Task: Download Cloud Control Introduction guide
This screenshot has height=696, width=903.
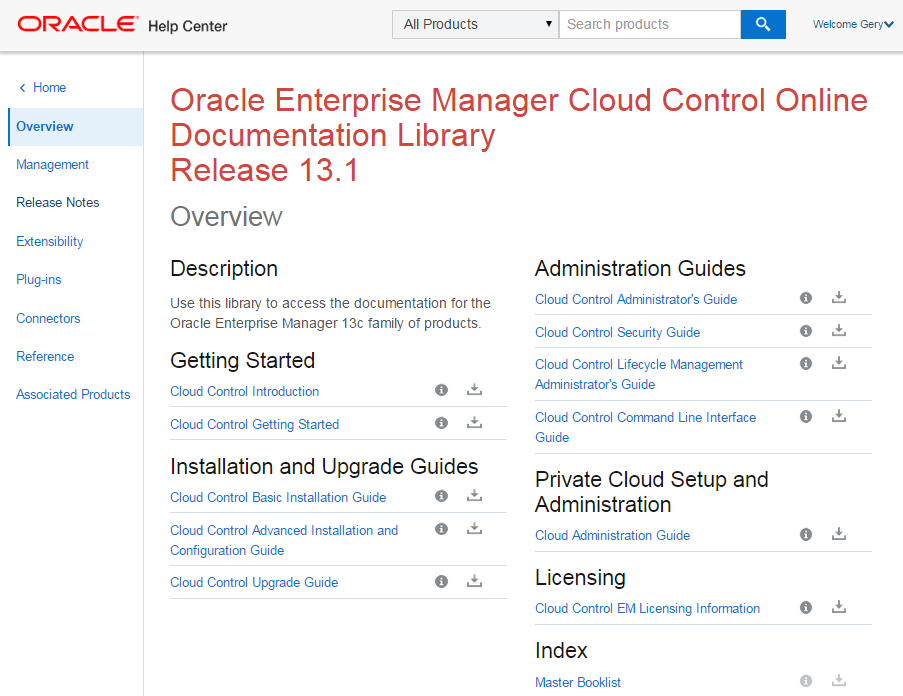Action: pos(474,390)
